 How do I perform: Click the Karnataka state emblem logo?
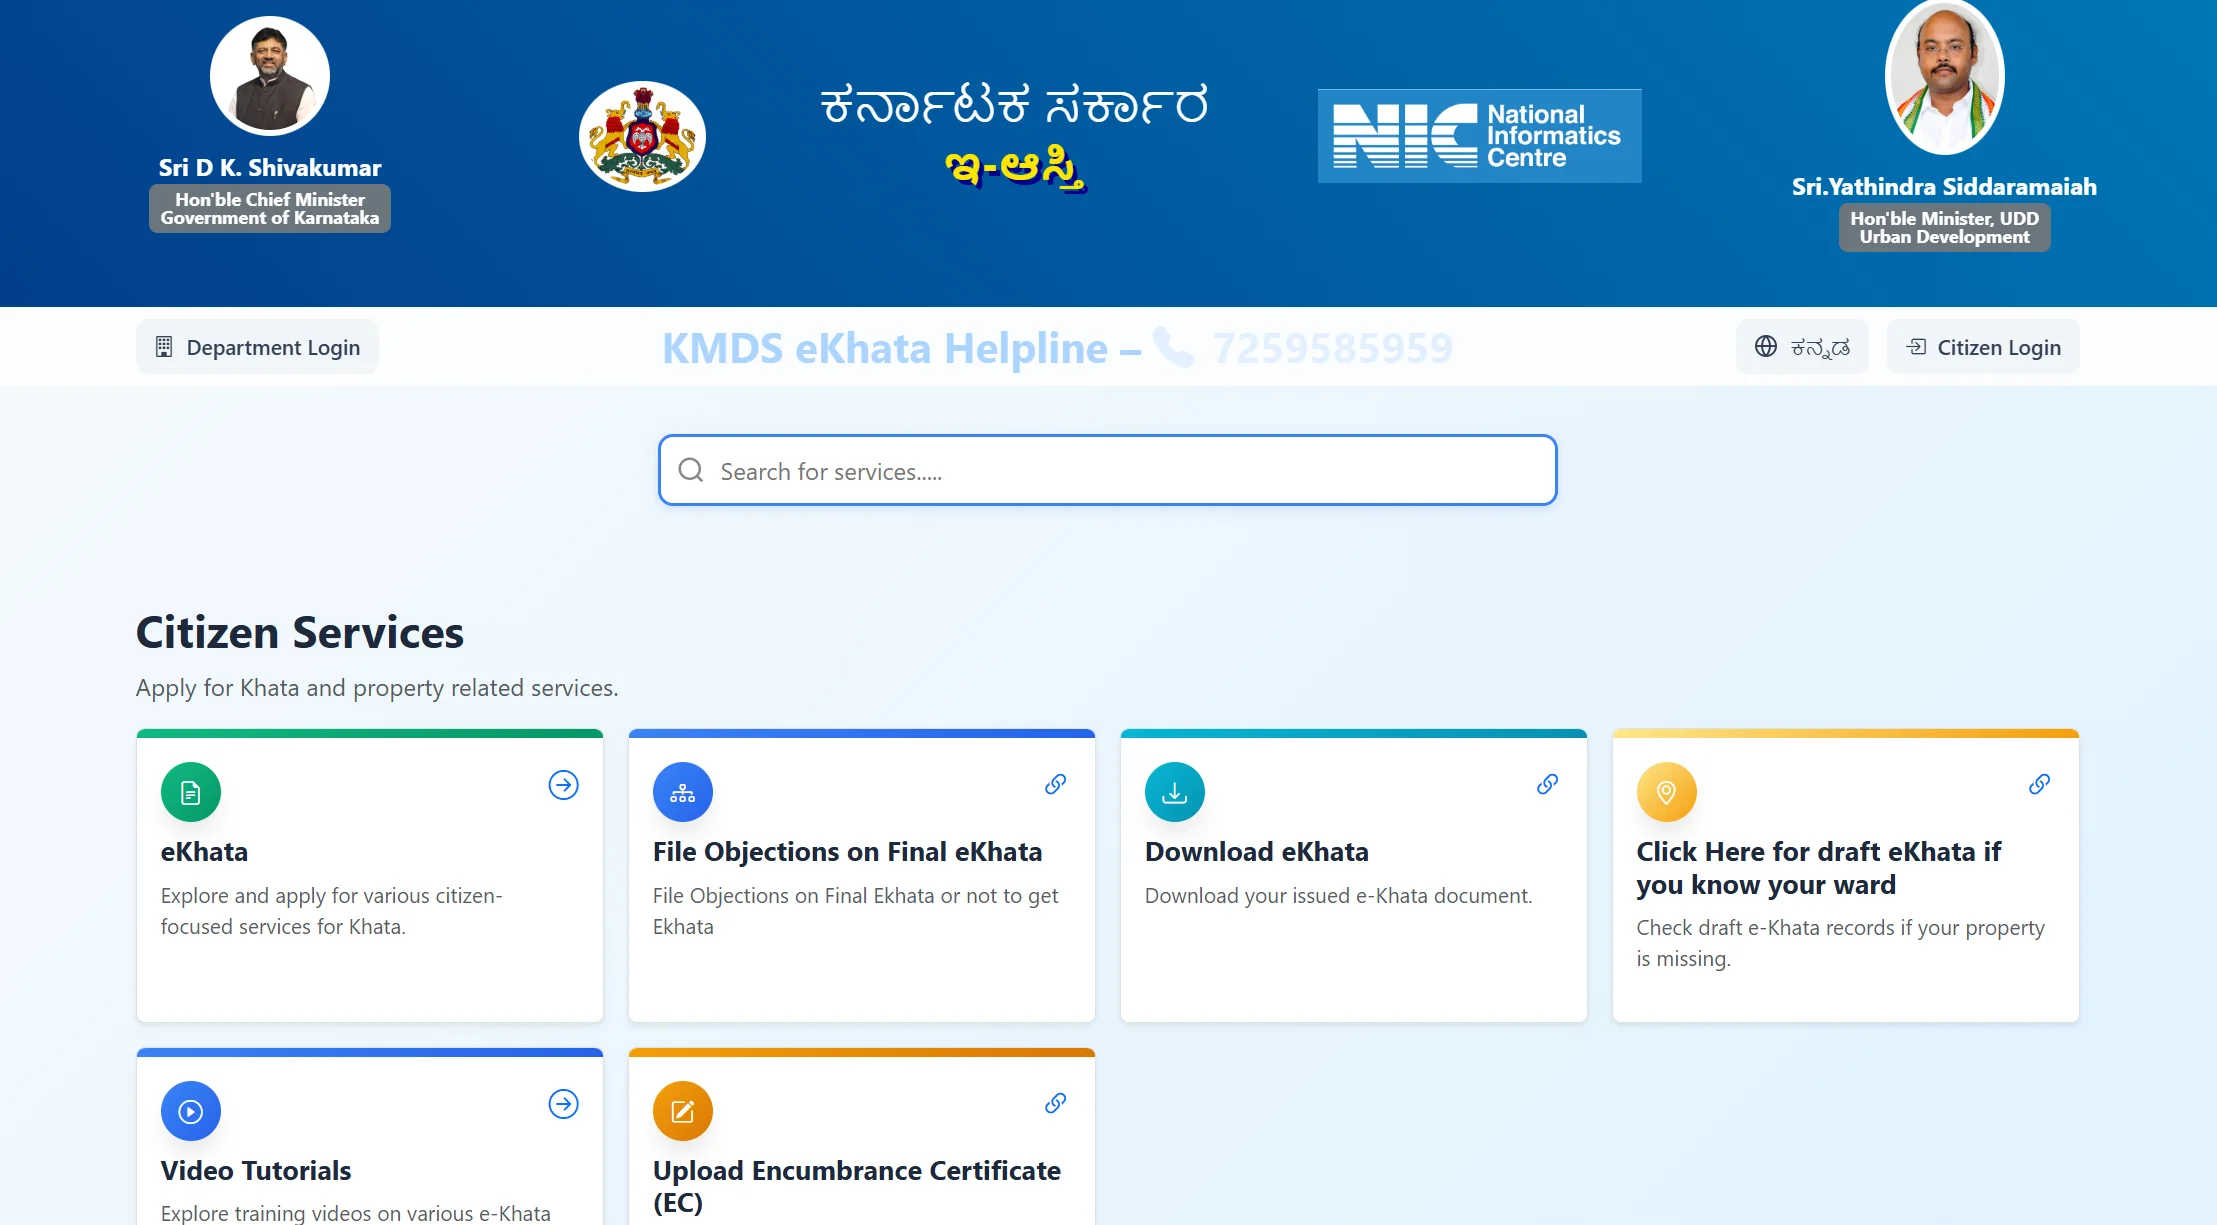pyautogui.click(x=642, y=136)
